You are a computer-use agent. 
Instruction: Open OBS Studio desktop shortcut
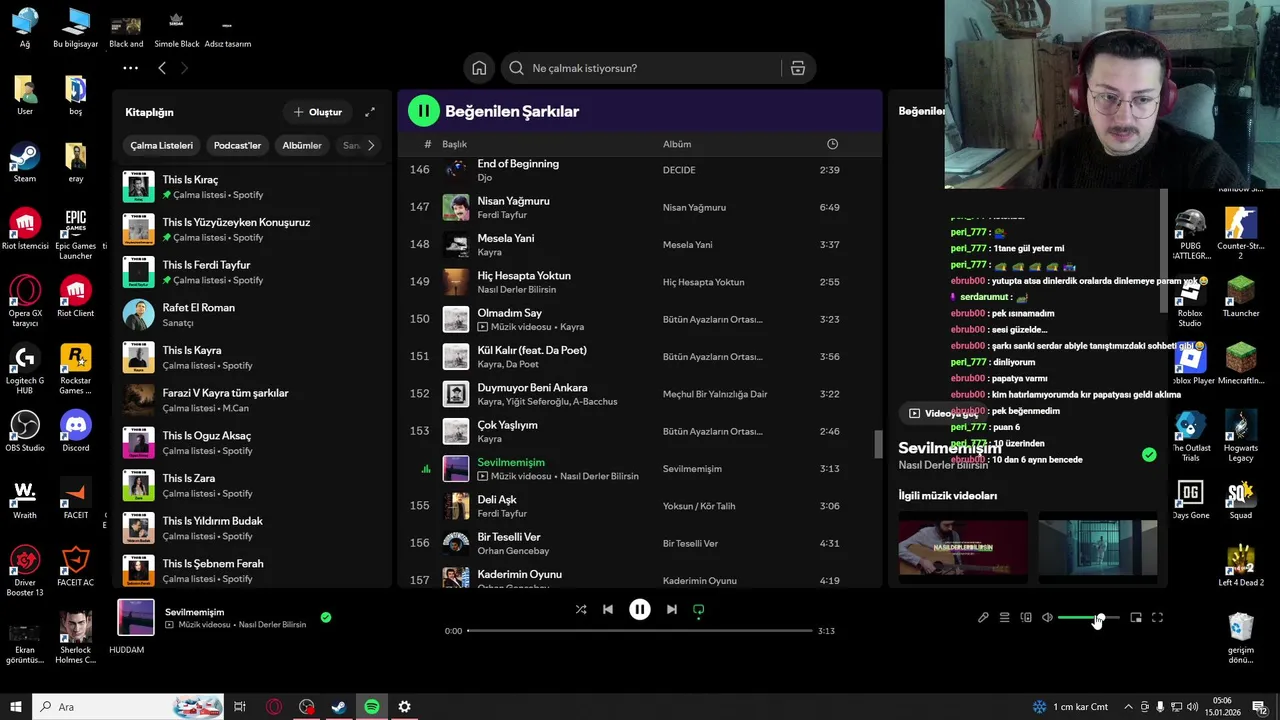(x=24, y=432)
